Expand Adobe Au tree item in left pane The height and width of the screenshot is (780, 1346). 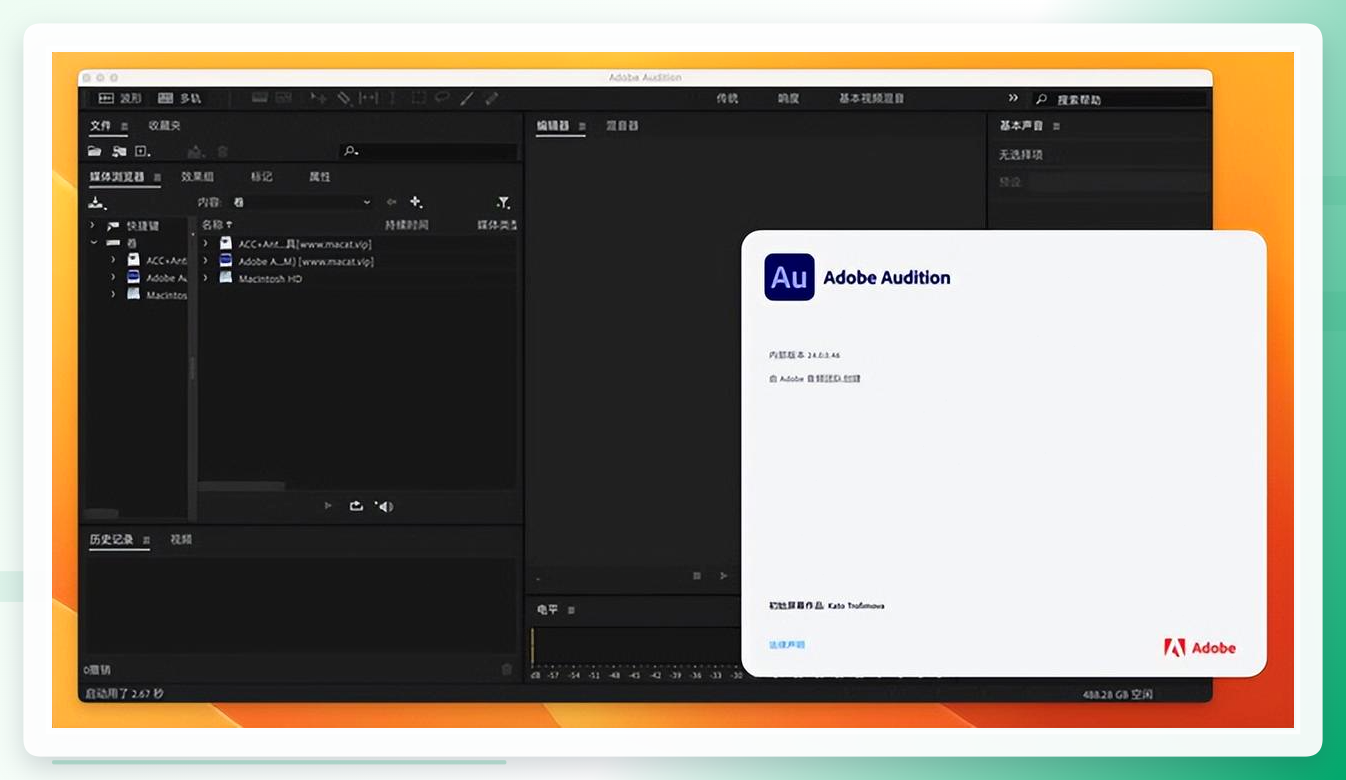pos(113,278)
